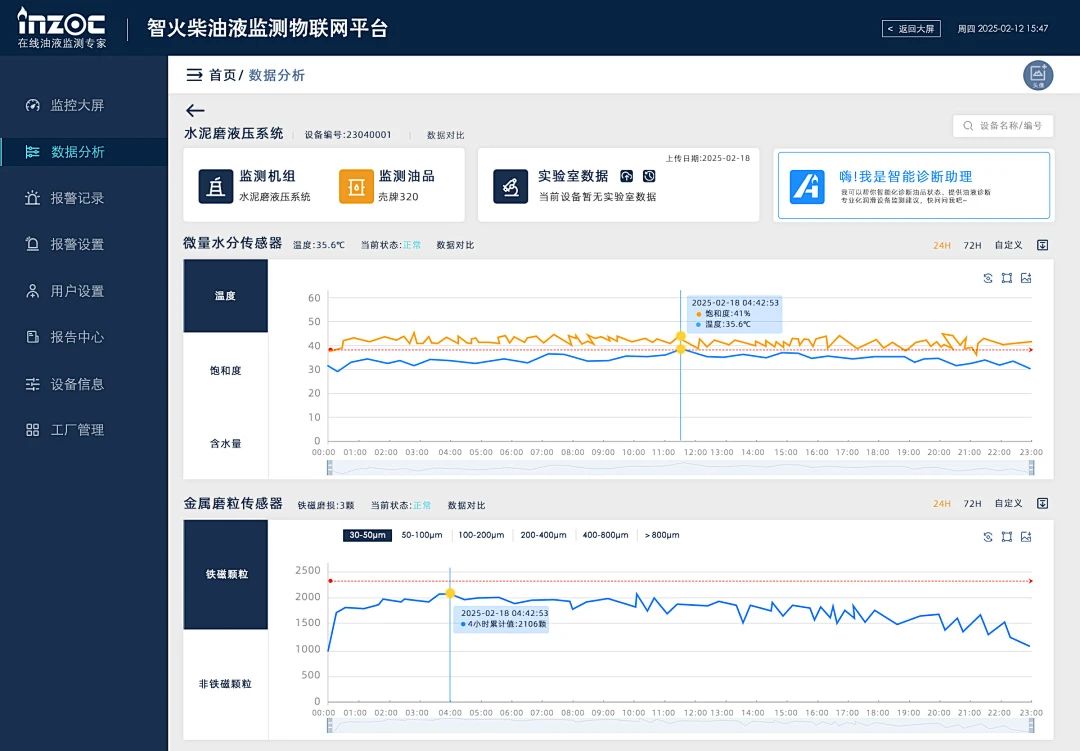The height and width of the screenshot is (751, 1080).
Task: Open the 自定义 custom date range picker
Action: click(x=1007, y=245)
